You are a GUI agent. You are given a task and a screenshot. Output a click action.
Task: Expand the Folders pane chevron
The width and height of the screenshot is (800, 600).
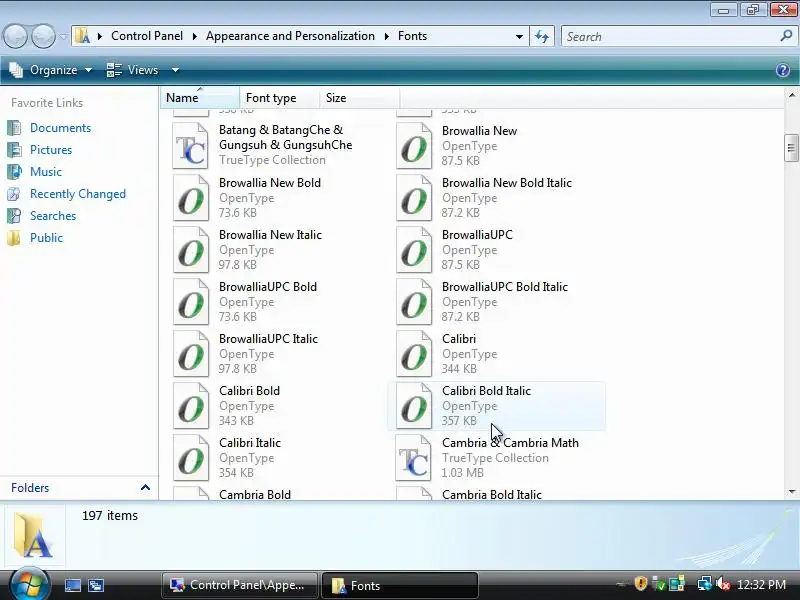point(145,488)
